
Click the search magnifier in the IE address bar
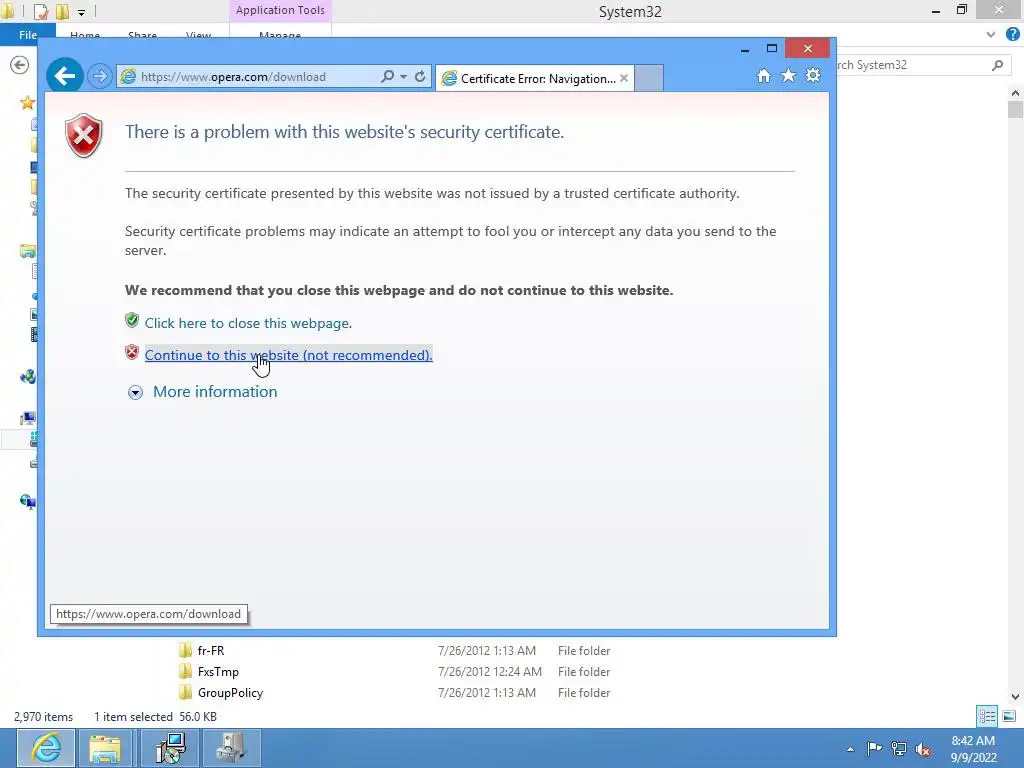[x=387, y=76]
